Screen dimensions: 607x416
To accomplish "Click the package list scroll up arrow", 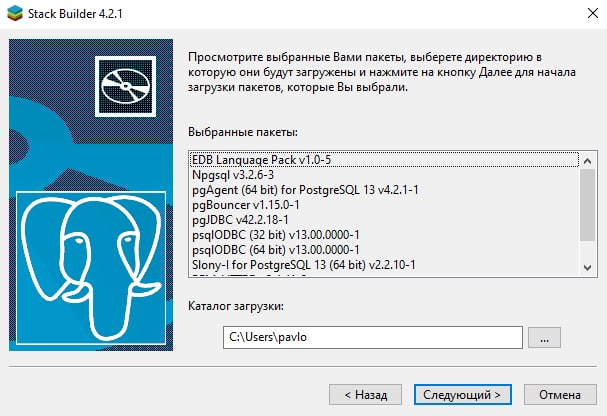I will (x=587, y=161).
